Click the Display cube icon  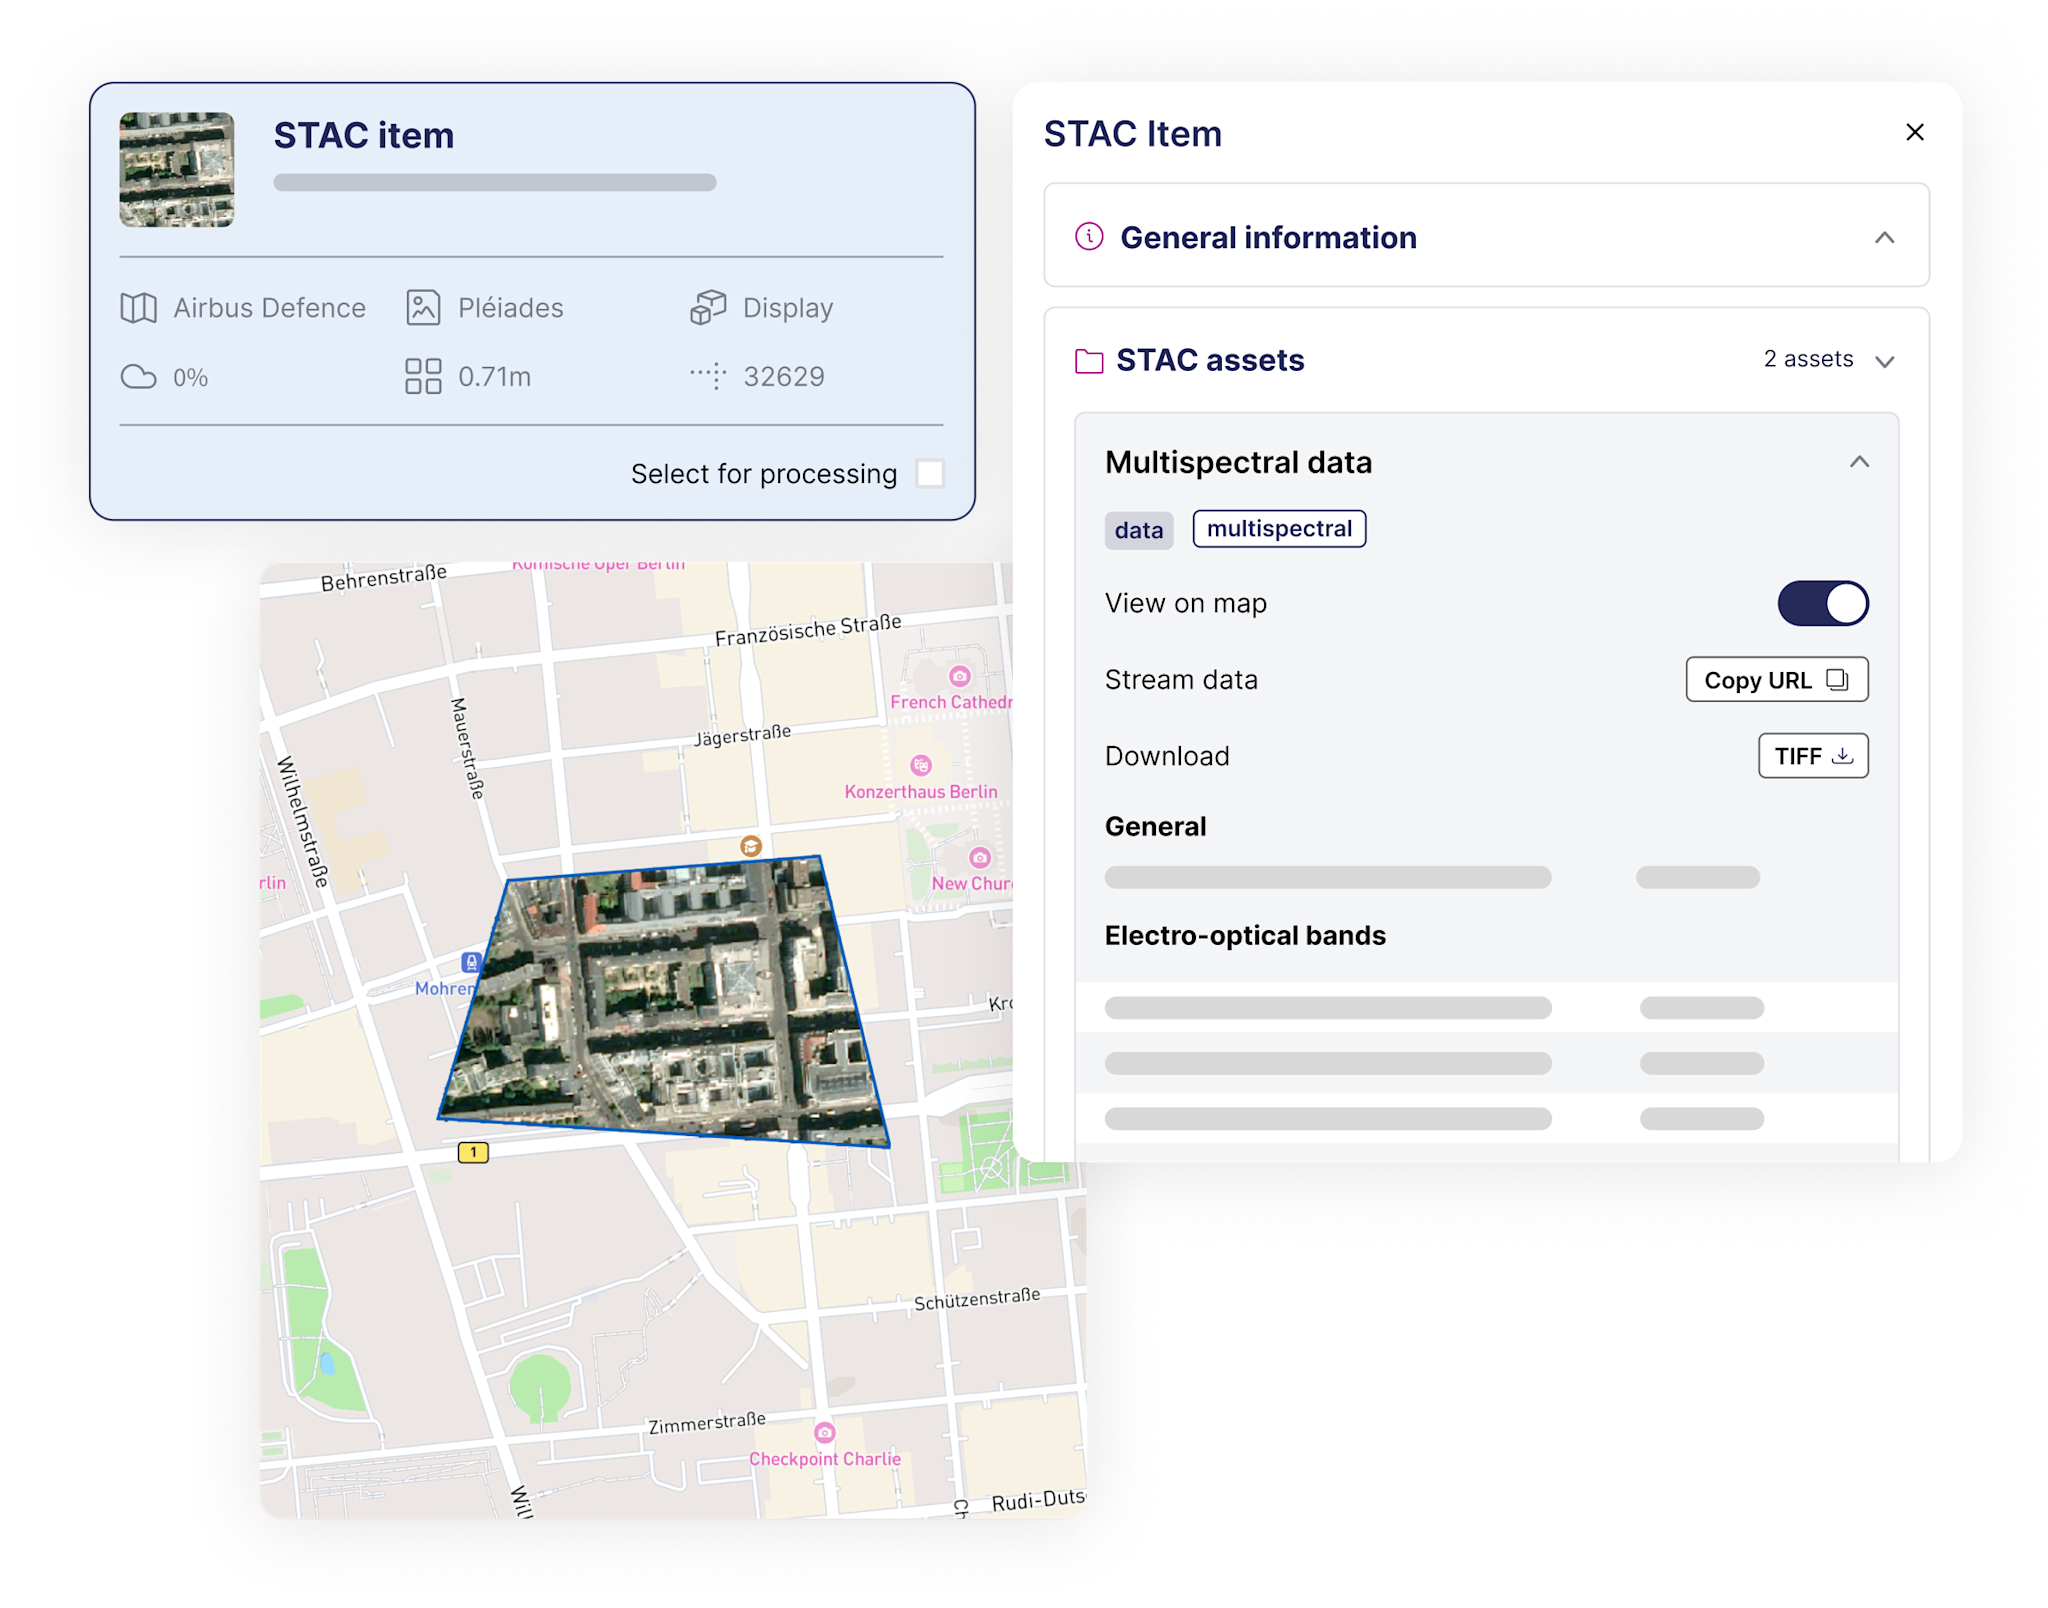(708, 308)
